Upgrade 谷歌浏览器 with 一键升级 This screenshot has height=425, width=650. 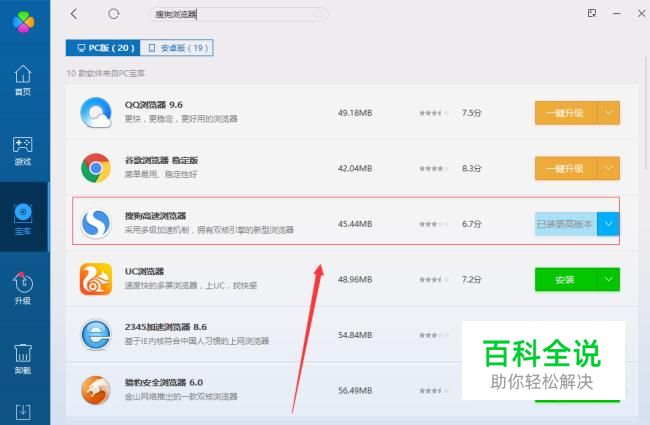click(566, 168)
